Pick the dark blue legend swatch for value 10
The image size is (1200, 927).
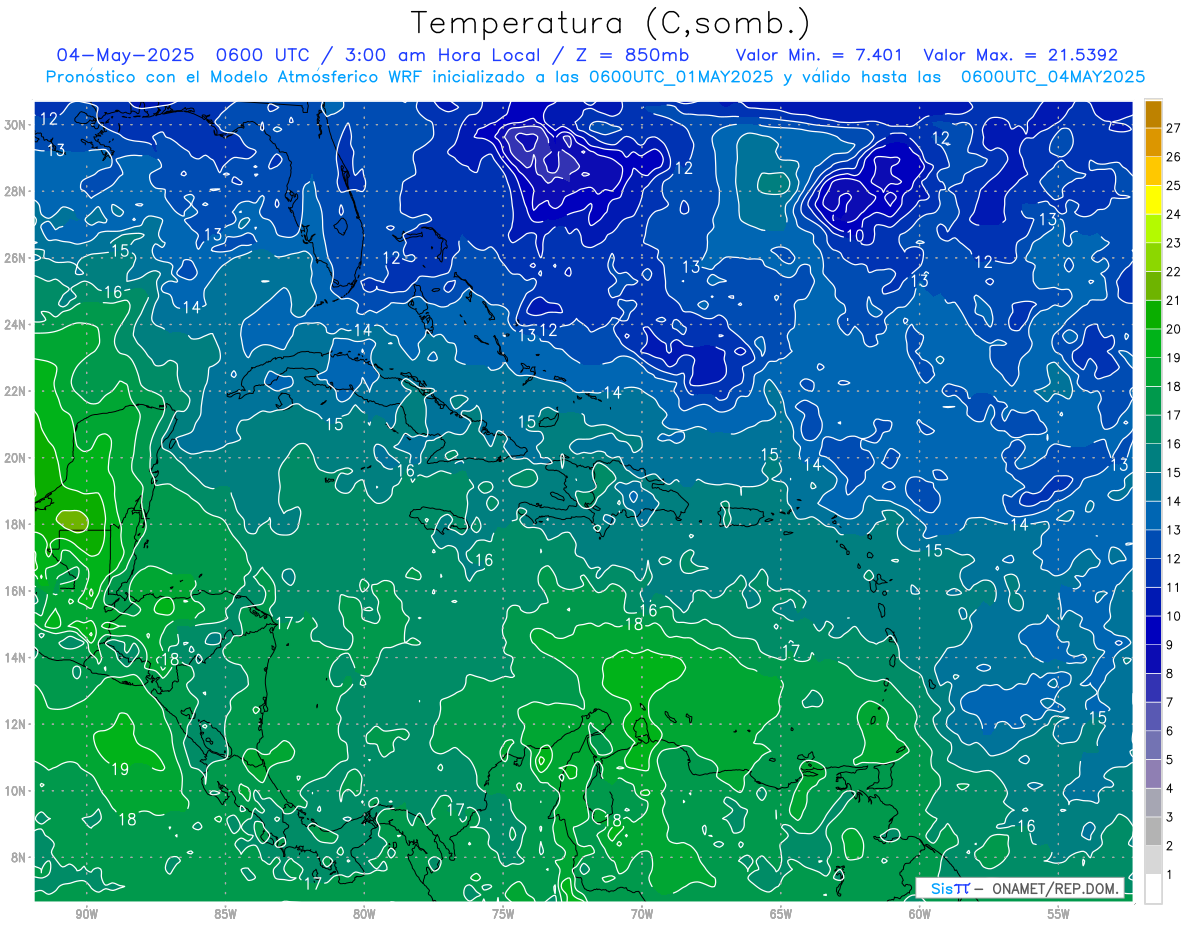pos(1153,603)
